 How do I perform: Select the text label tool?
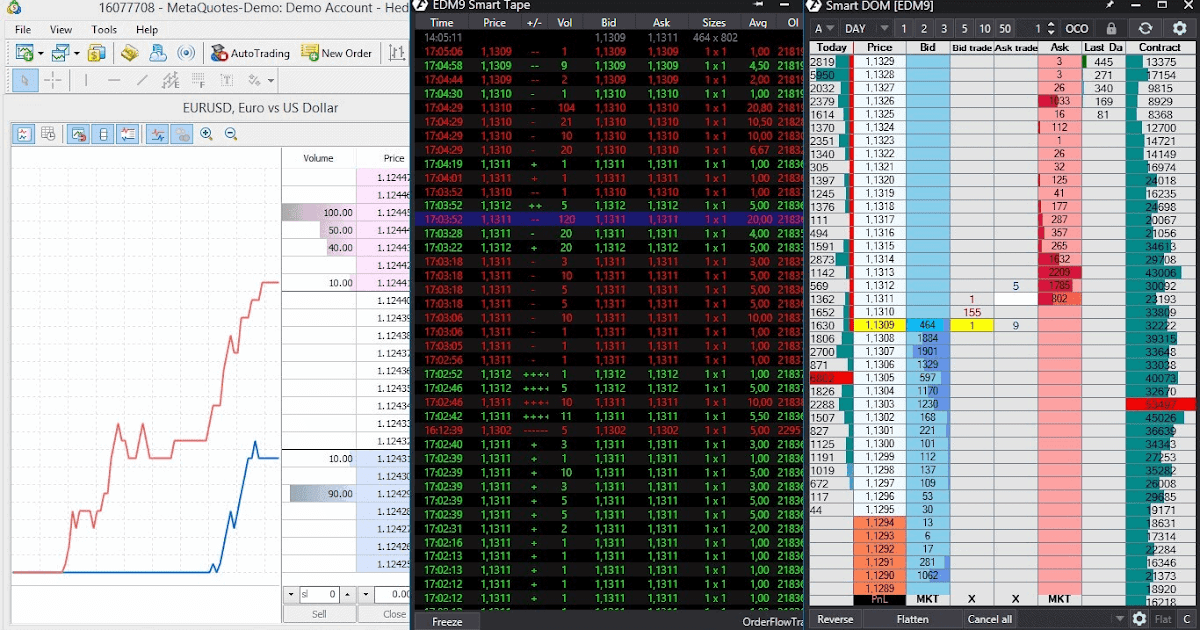click(226, 80)
